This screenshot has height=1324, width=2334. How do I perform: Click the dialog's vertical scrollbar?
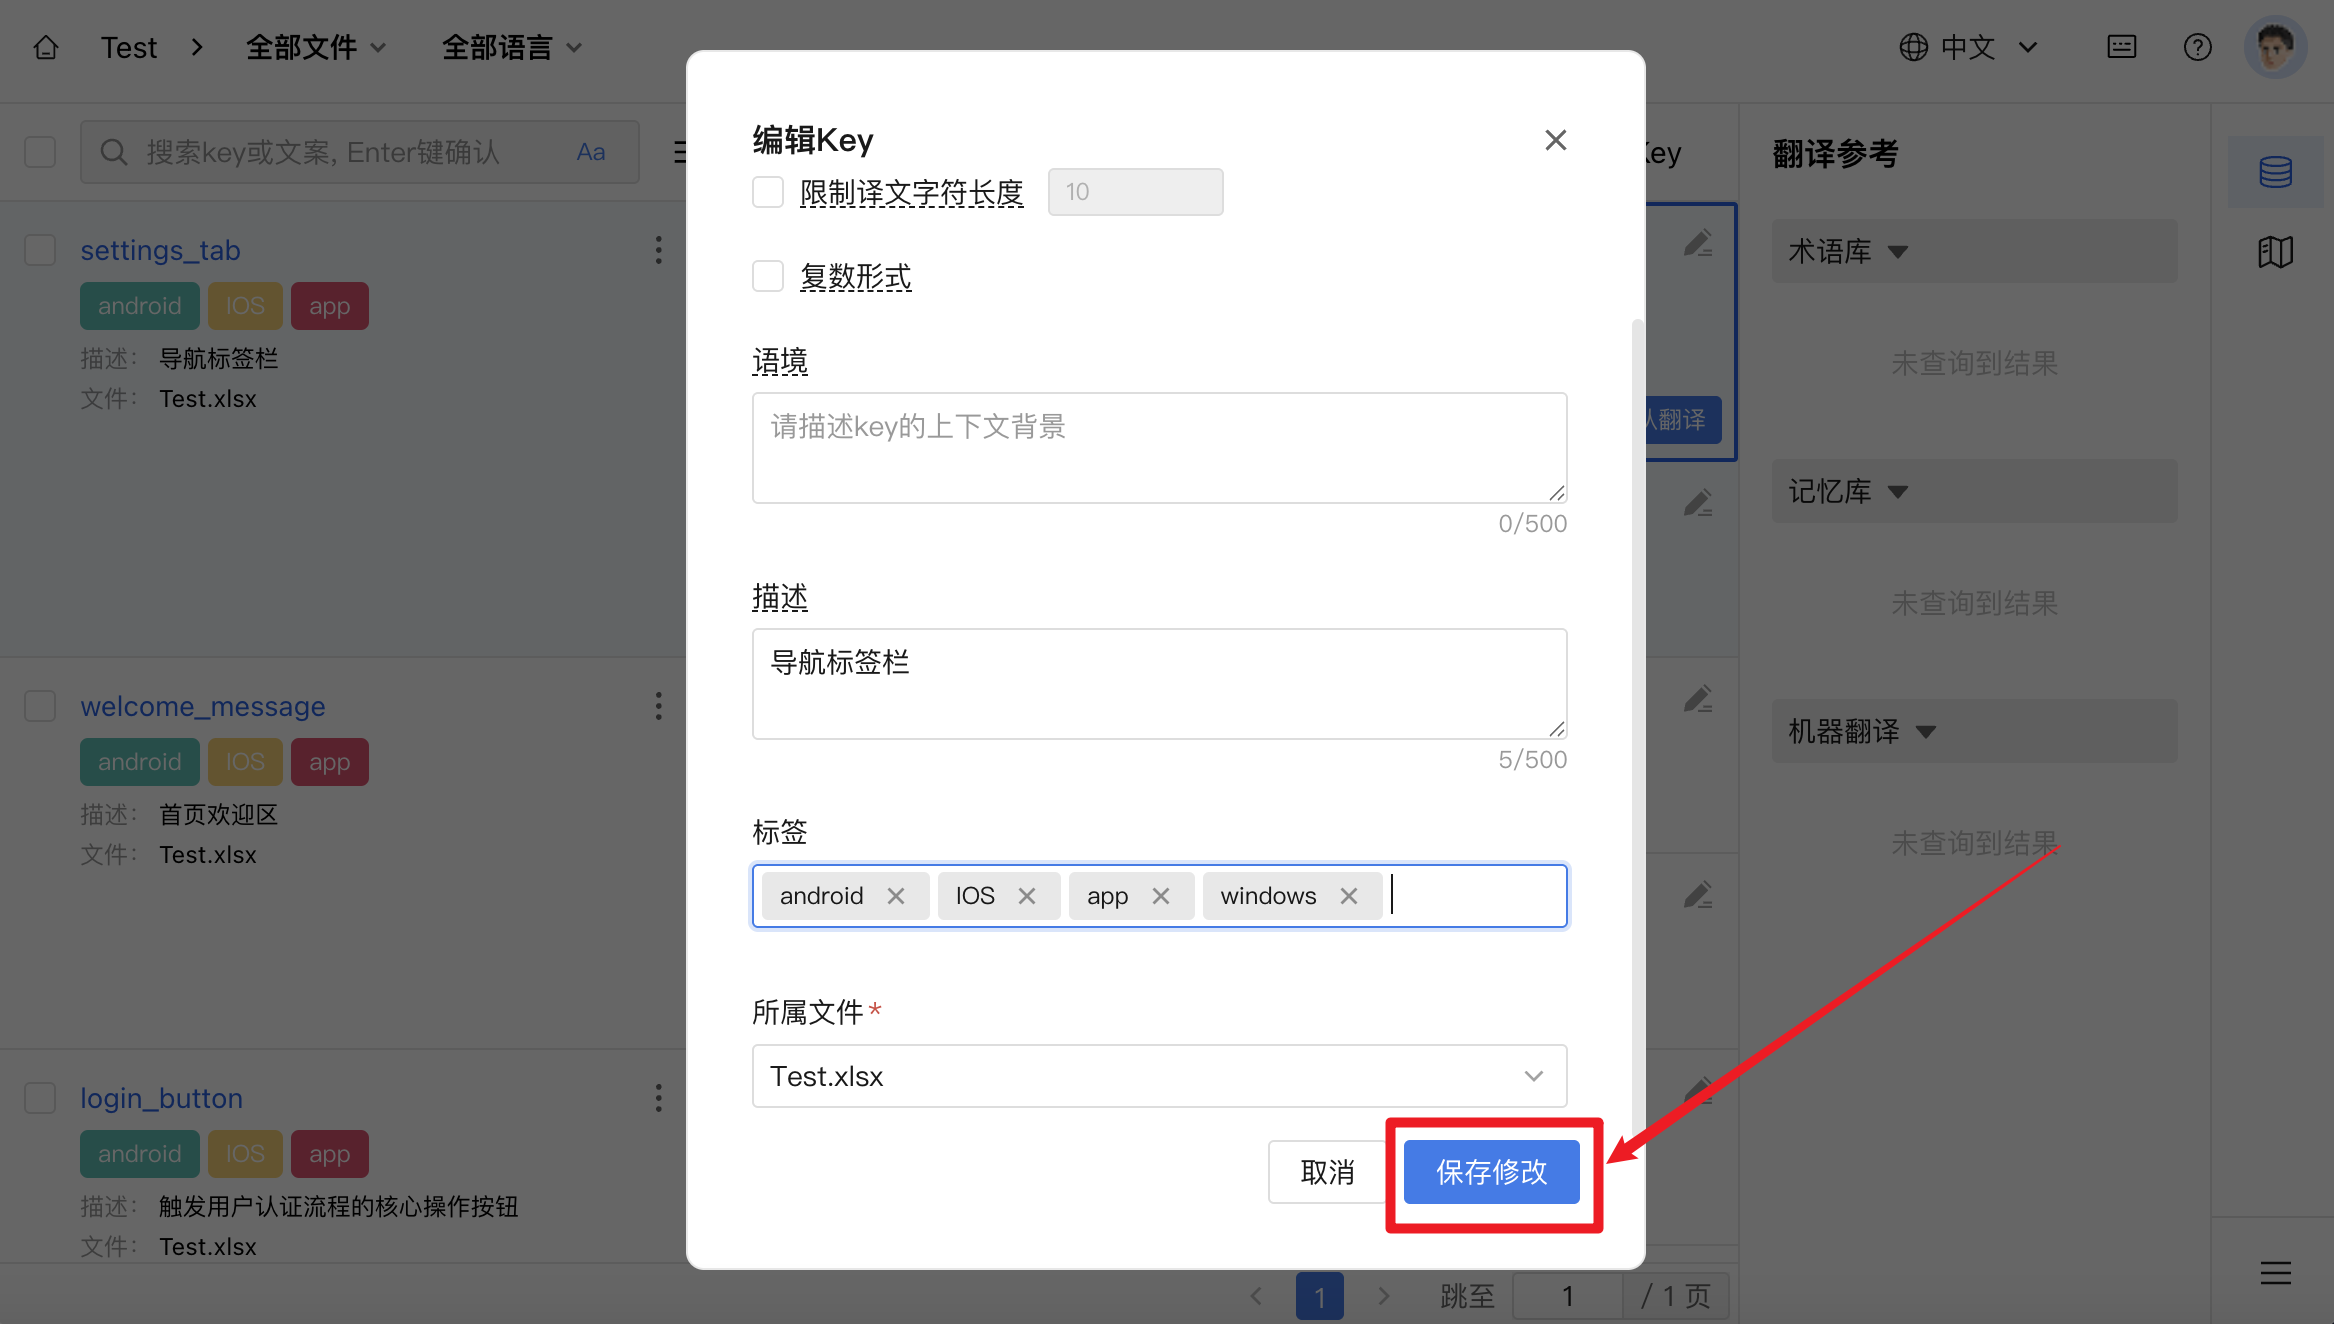[x=1637, y=730]
